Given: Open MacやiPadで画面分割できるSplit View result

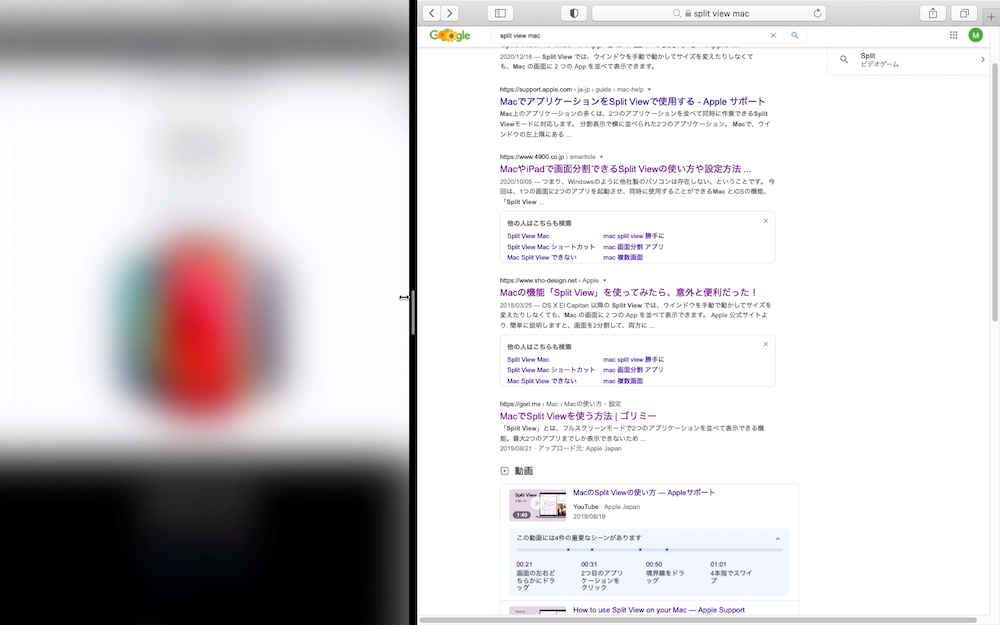Looking at the screenshot, I should (625, 169).
